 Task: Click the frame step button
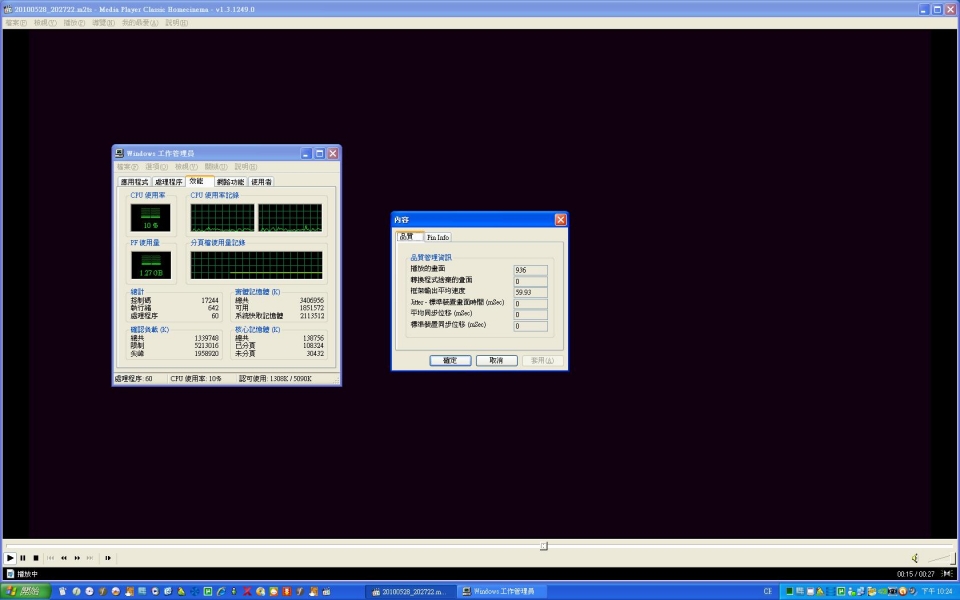pyautogui.click(x=108, y=558)
